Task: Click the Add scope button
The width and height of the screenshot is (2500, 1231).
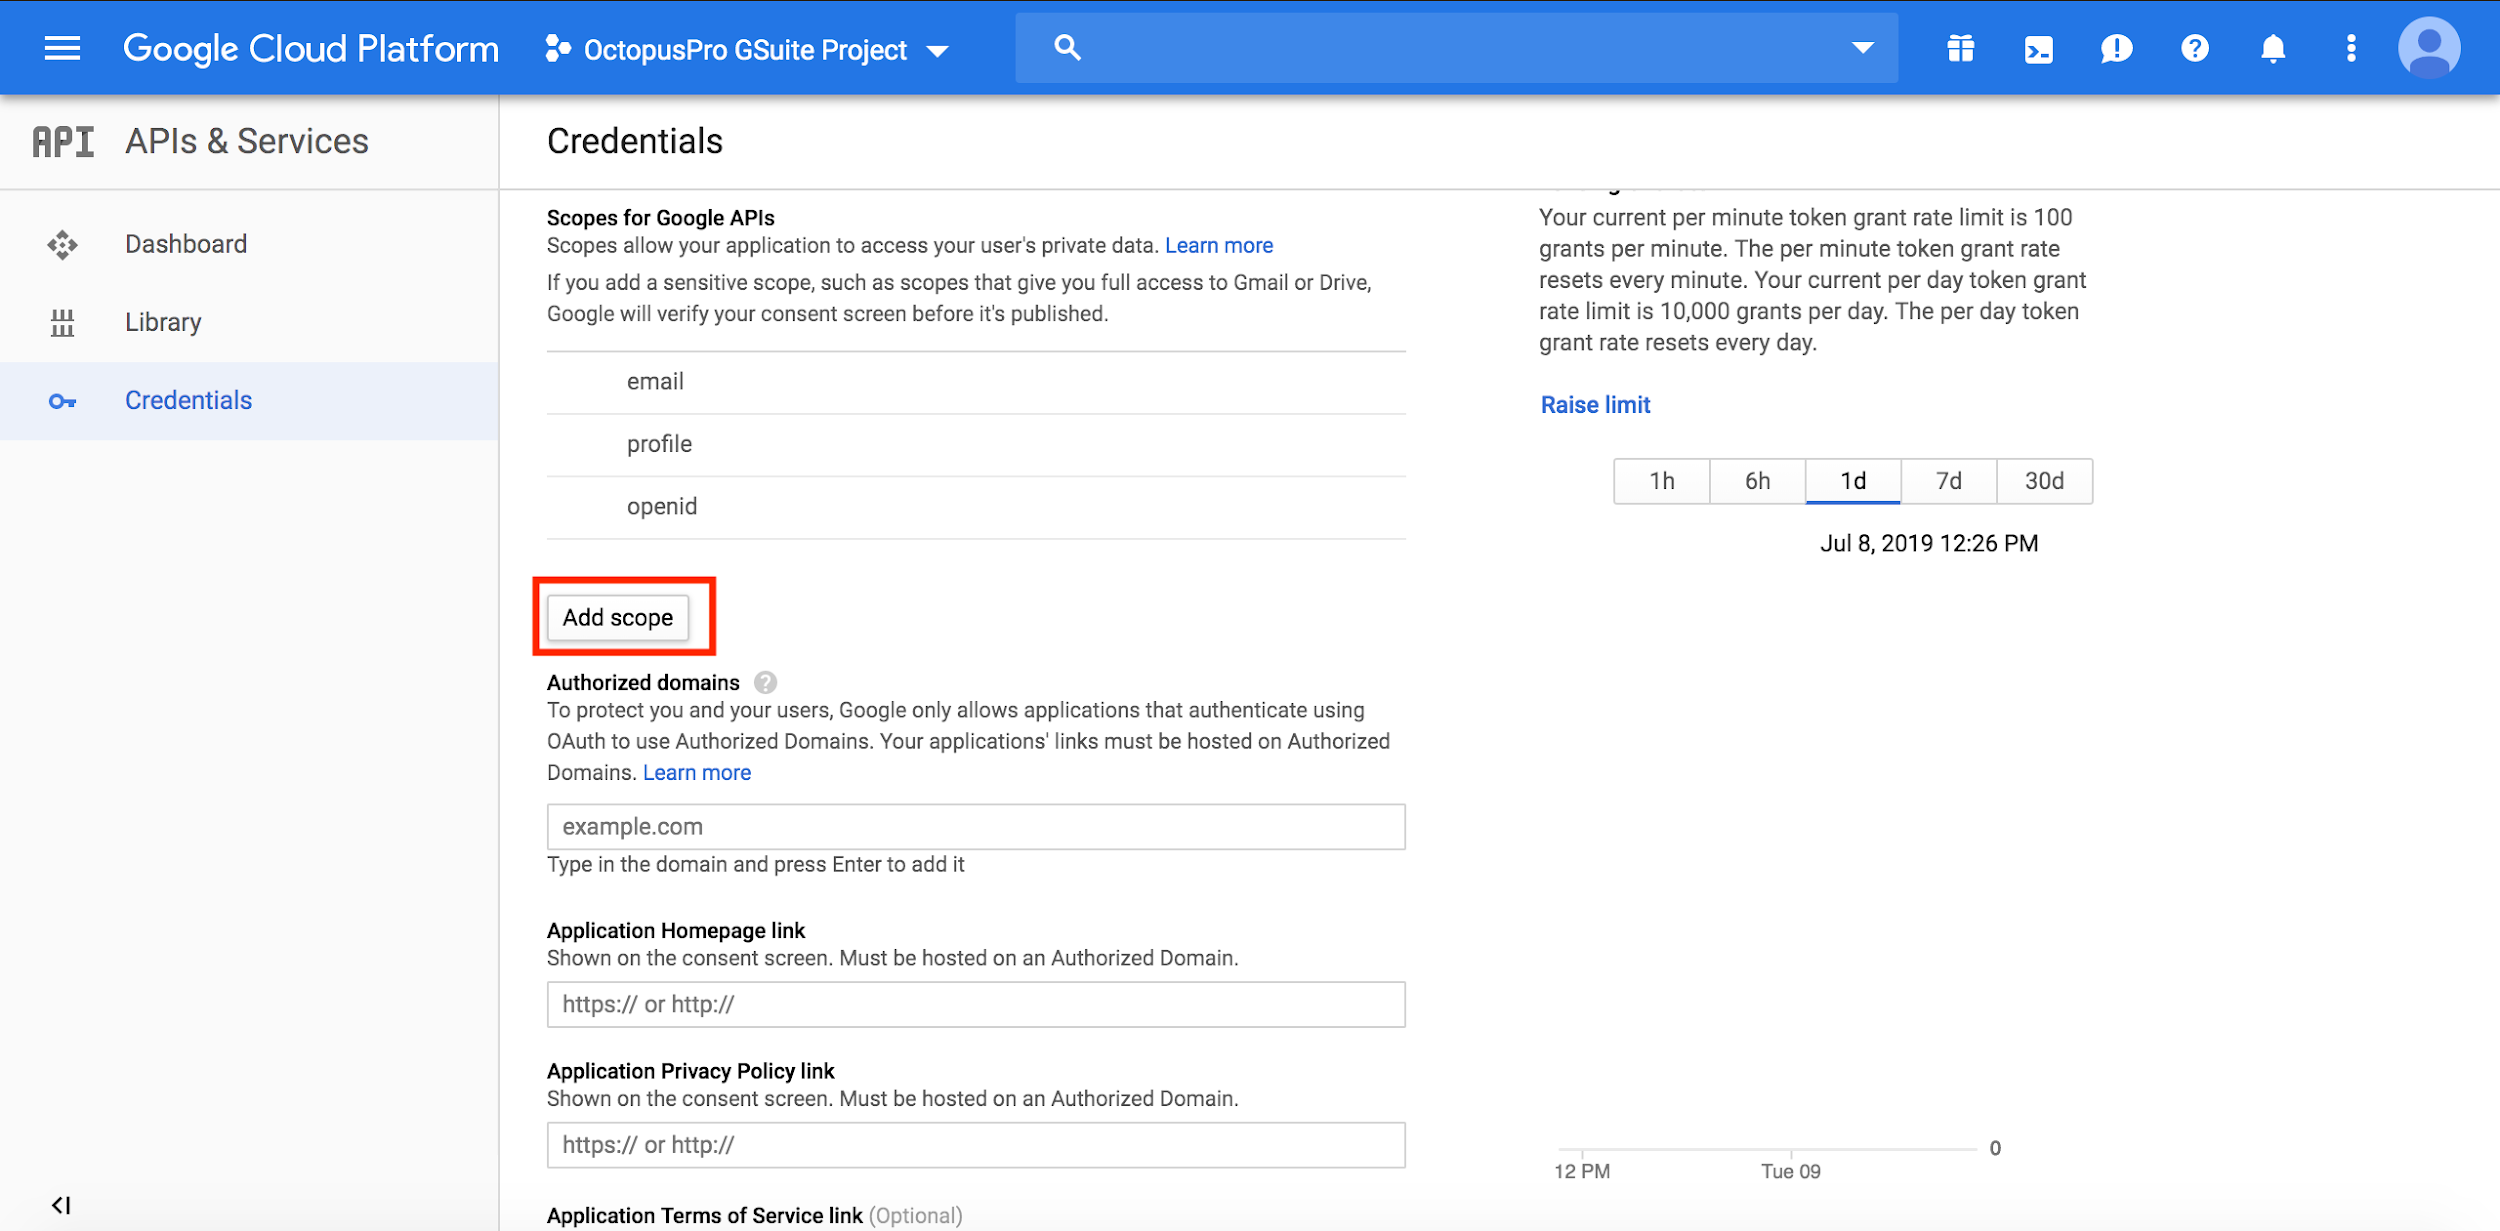Action: [618, 617]
